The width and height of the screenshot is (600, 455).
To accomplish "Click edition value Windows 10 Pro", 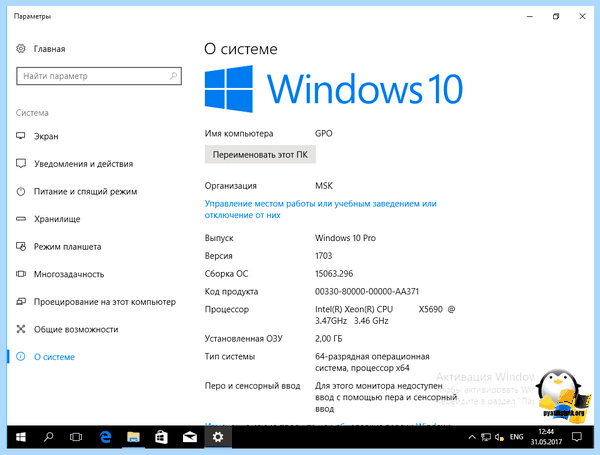I will [345, 238].
